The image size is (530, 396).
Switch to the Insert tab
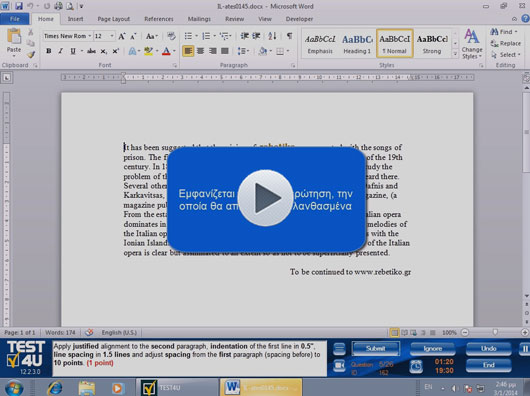pyautogui.click(x=75, y=19)
